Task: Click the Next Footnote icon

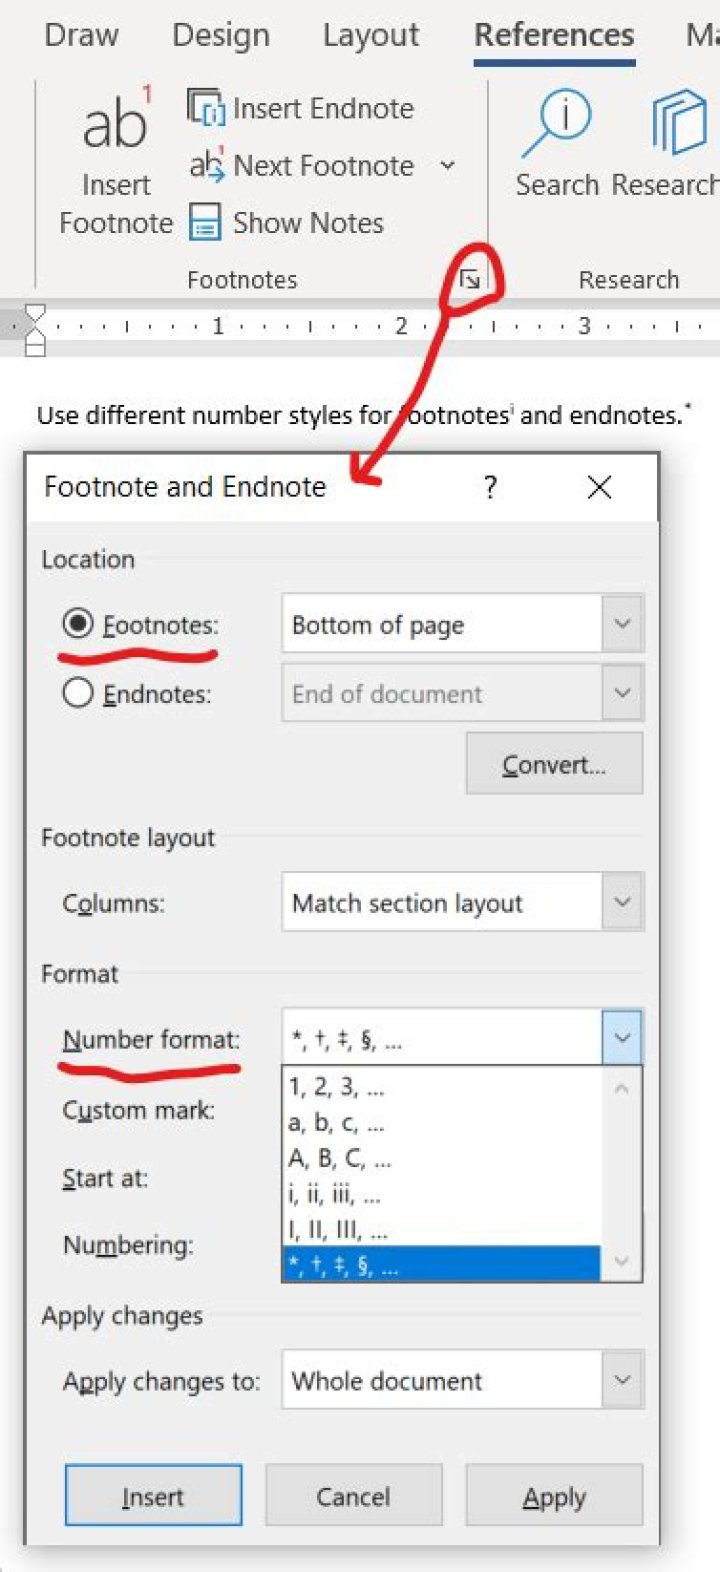Action: coord(206,165)
